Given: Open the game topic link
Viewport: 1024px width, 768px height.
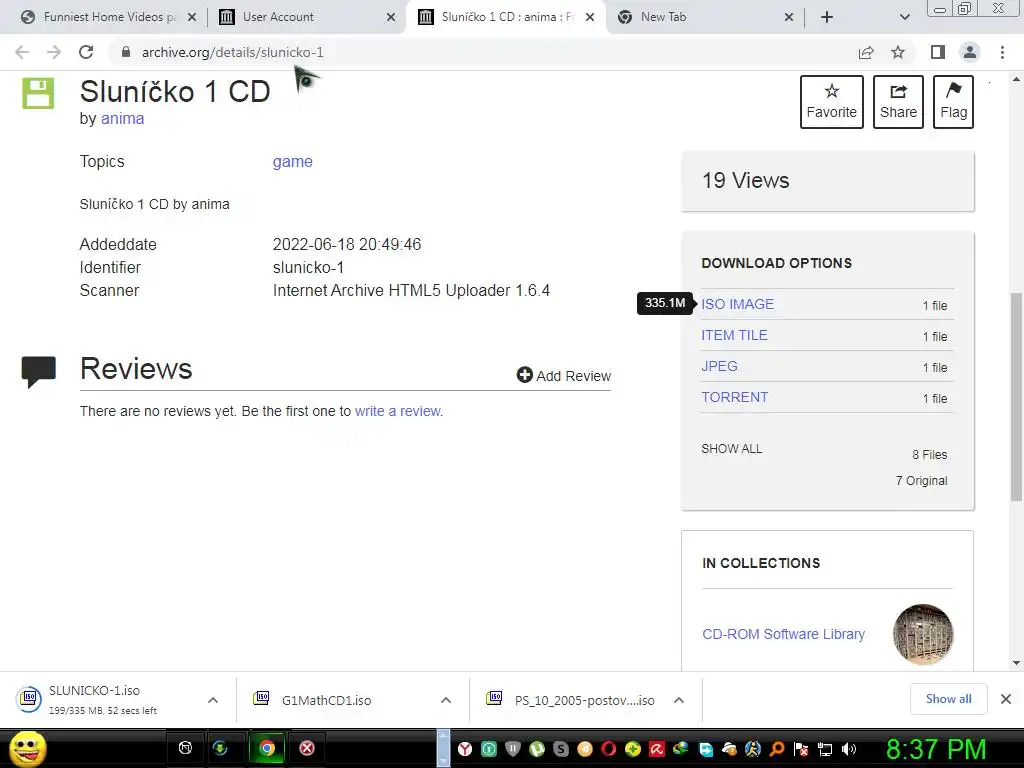Looking at the screenshot, I should [x=293, y=161].
